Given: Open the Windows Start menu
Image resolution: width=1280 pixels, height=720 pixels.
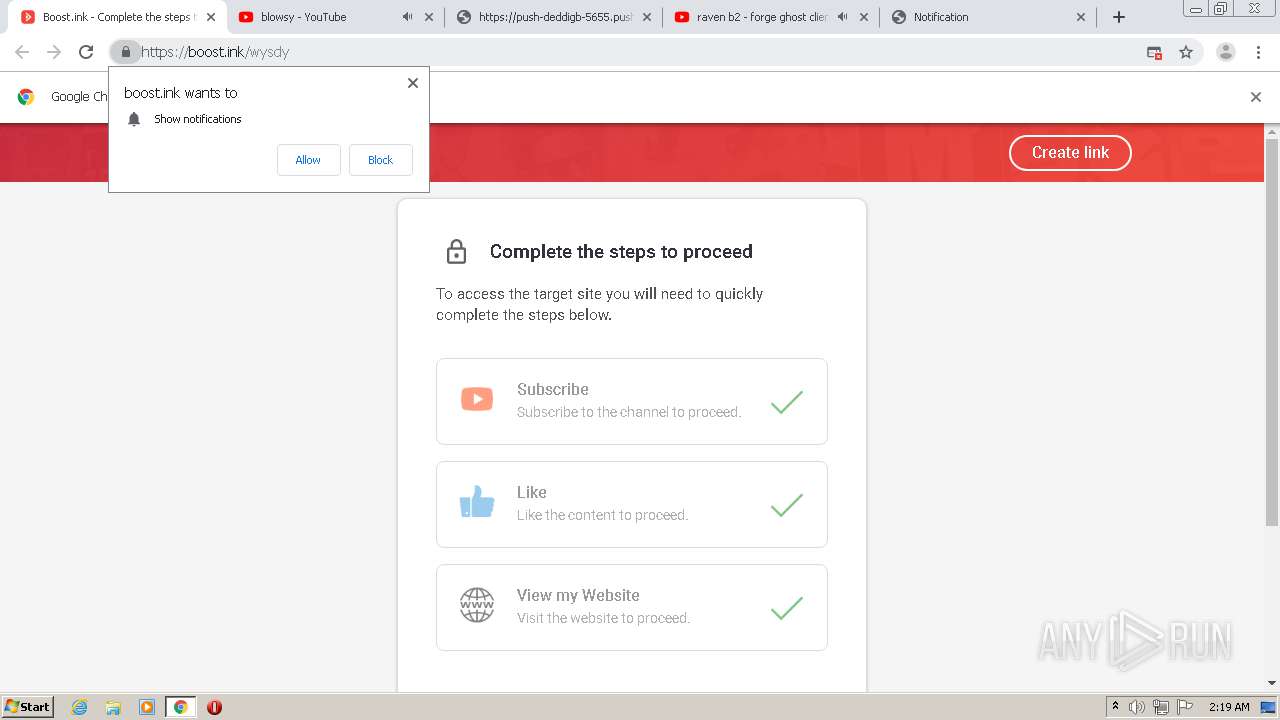Looking at the screenshot, I should pyautogui.click(x=27, y=706).
